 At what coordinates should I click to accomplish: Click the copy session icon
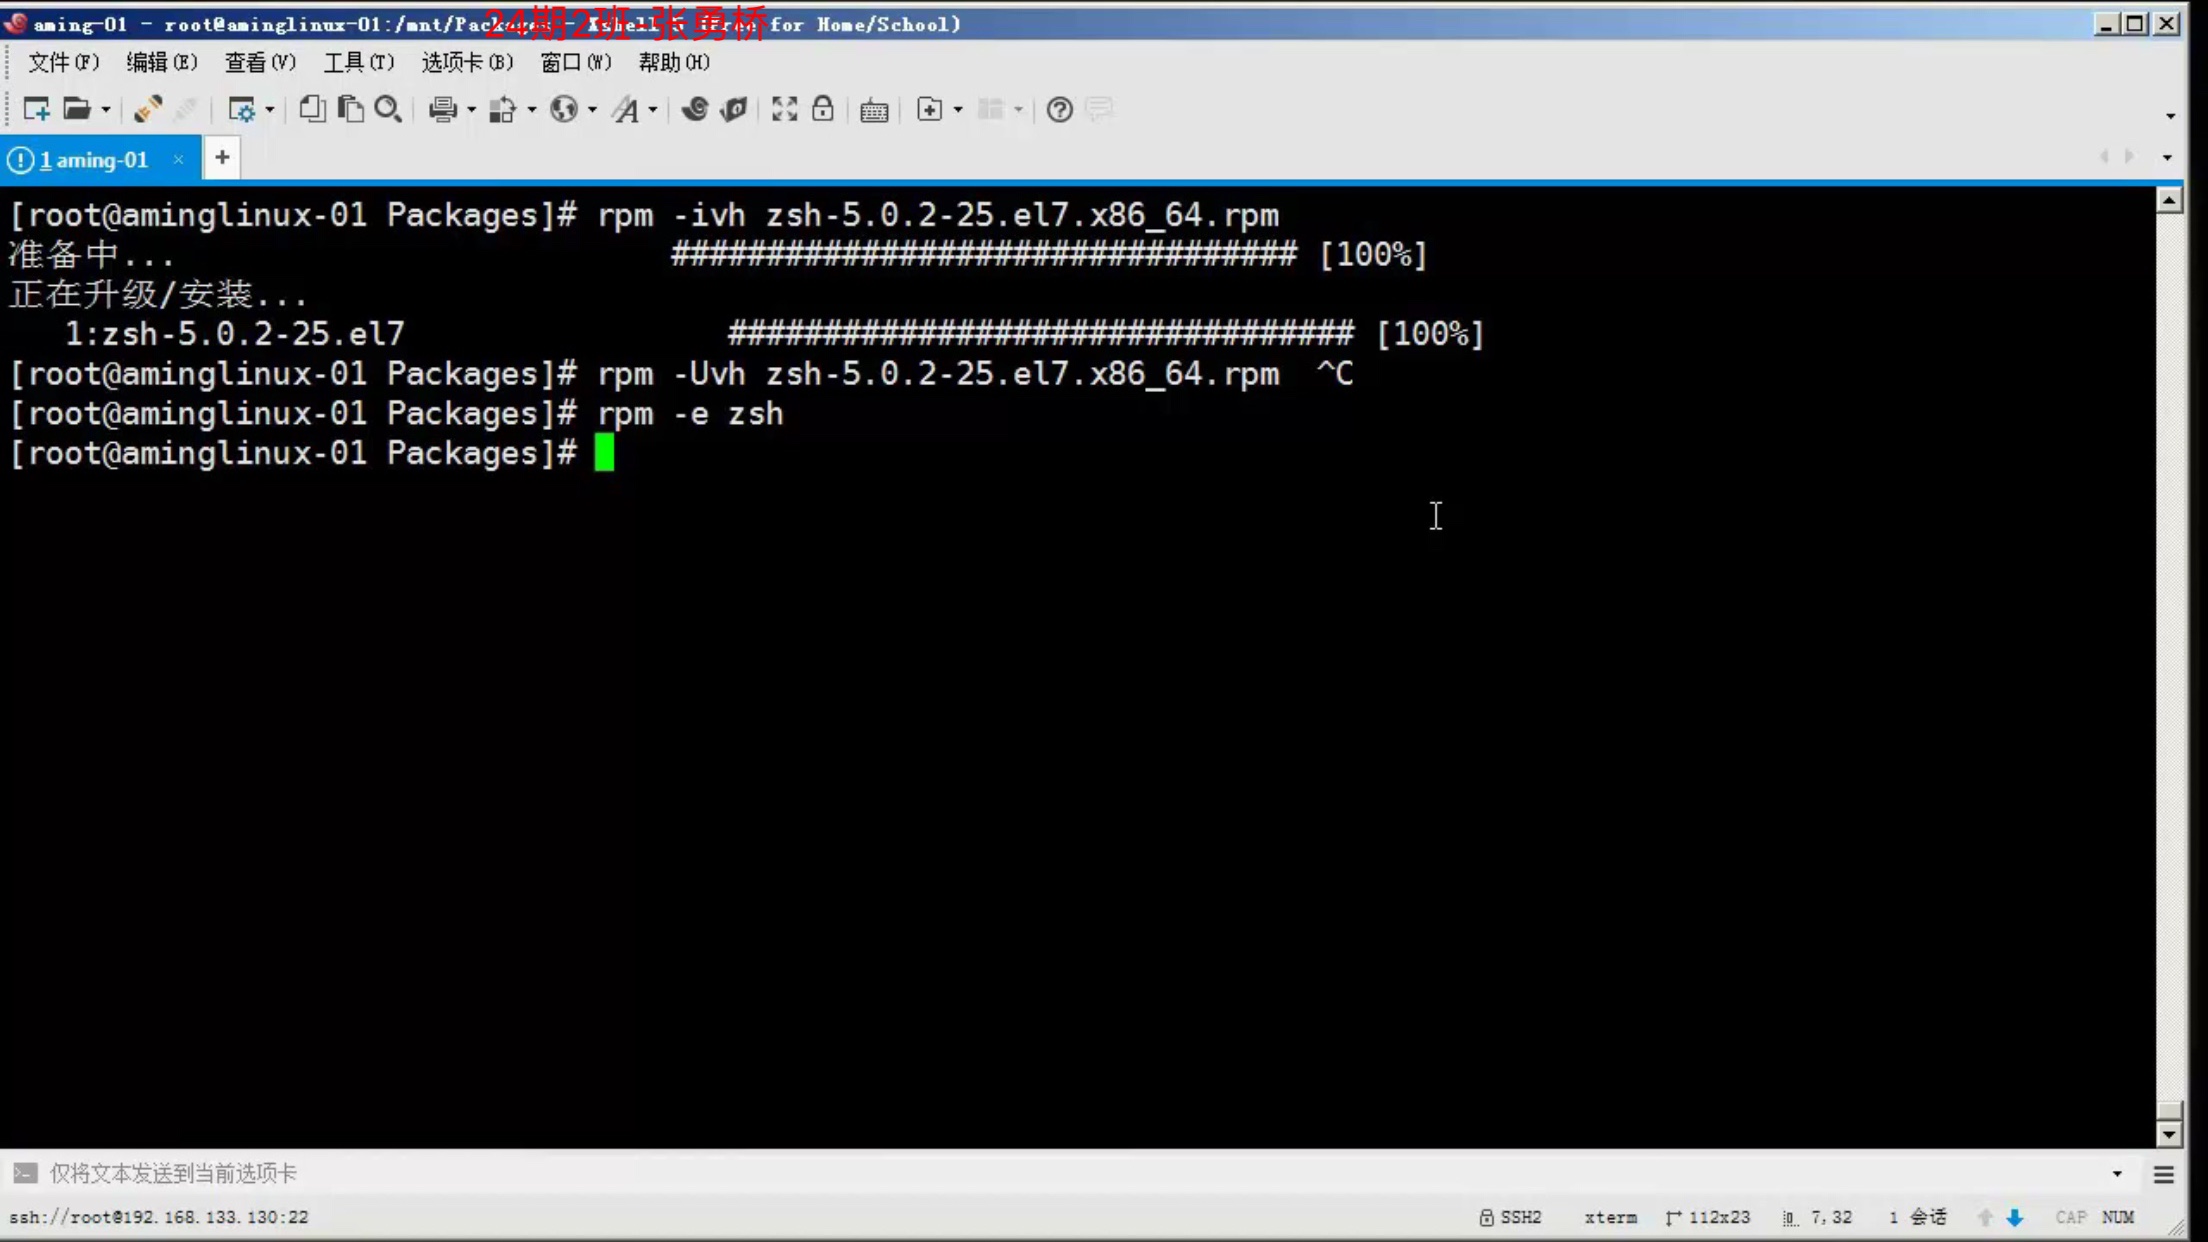pyautogui.click(x=311, y=109)
